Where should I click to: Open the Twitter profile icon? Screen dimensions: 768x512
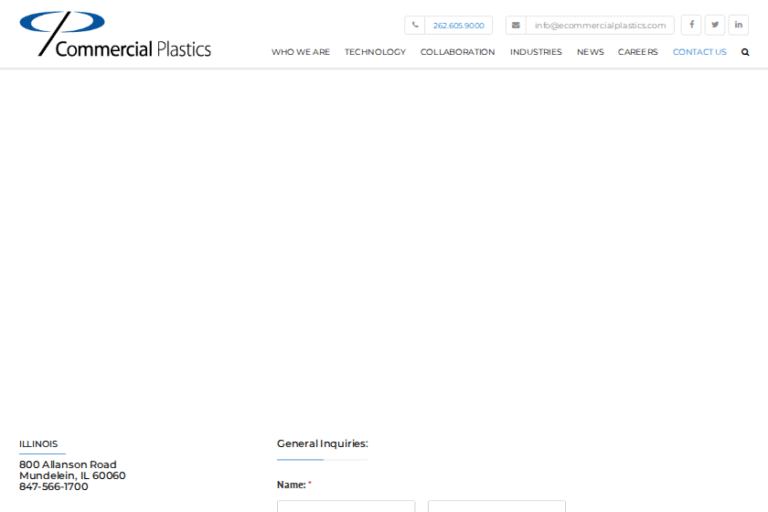tap(715, 25)
